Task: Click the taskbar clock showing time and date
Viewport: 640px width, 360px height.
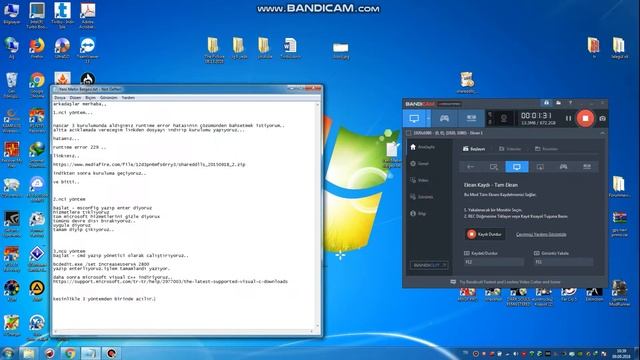Action: (621, 353)
